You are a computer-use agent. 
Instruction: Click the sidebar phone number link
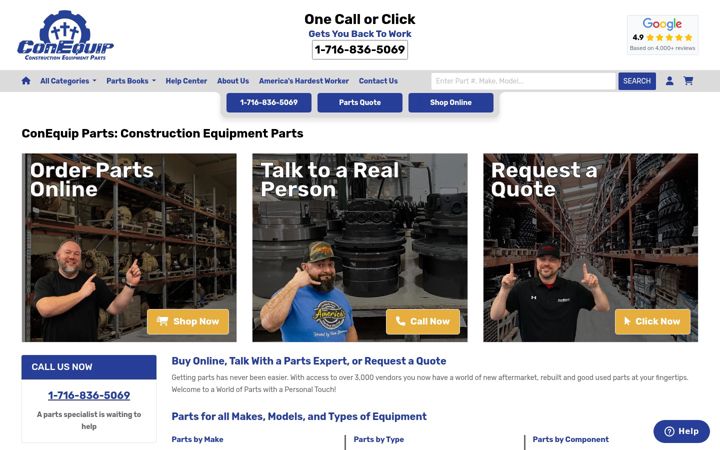89,395
